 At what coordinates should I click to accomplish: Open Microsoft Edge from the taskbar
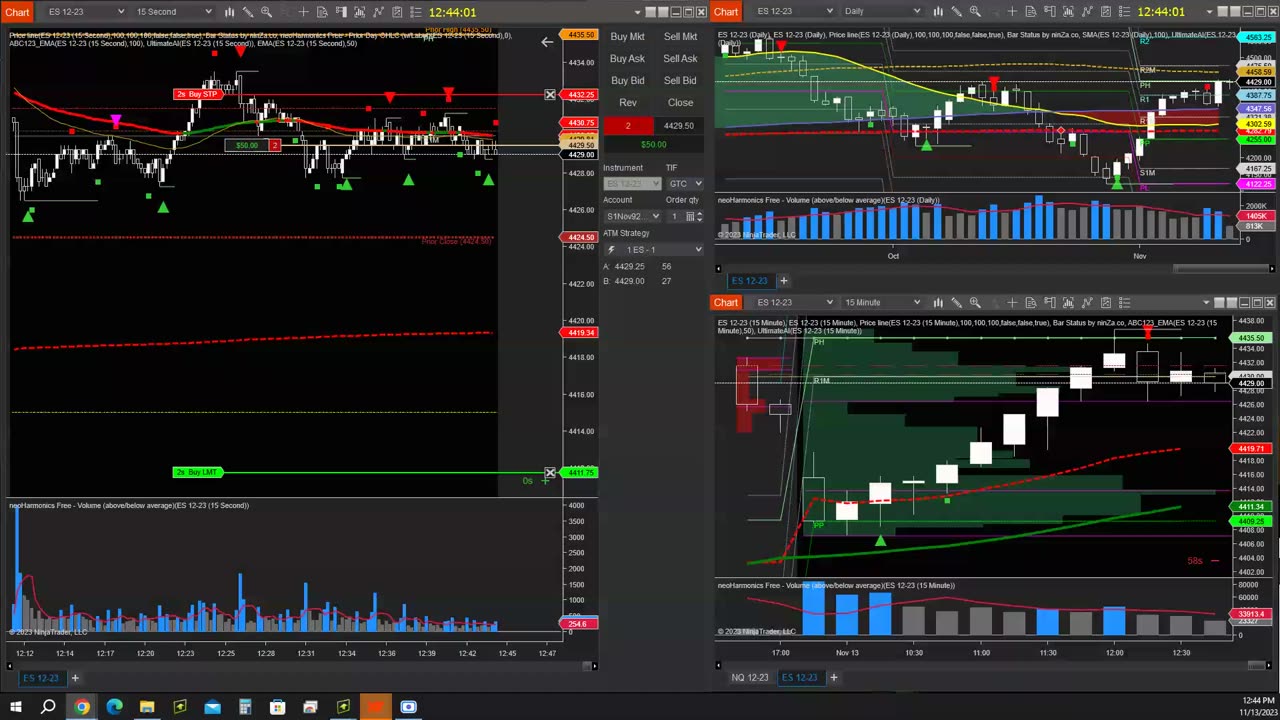point(114,708)
